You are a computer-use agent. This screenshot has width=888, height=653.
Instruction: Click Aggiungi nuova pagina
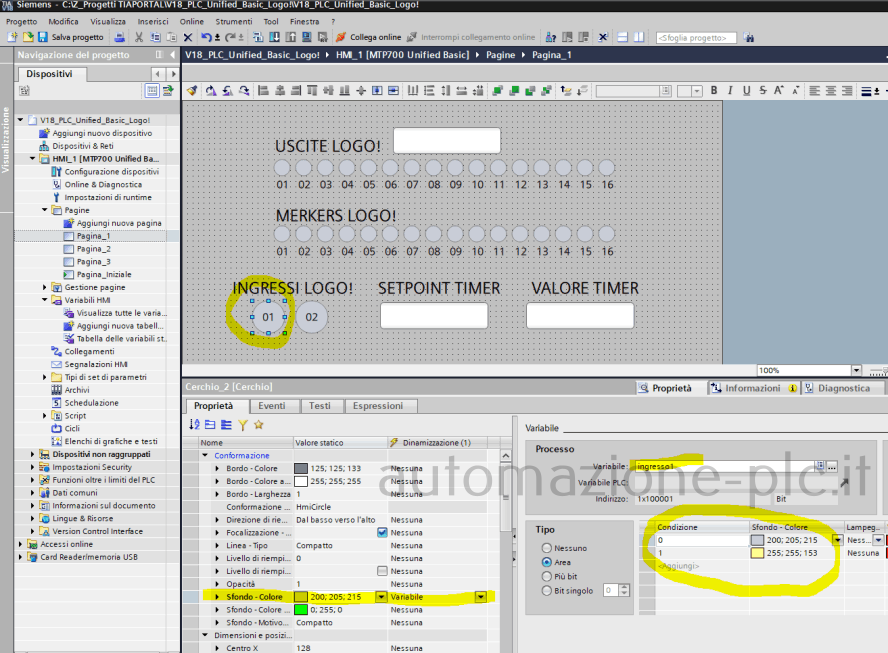119,223
